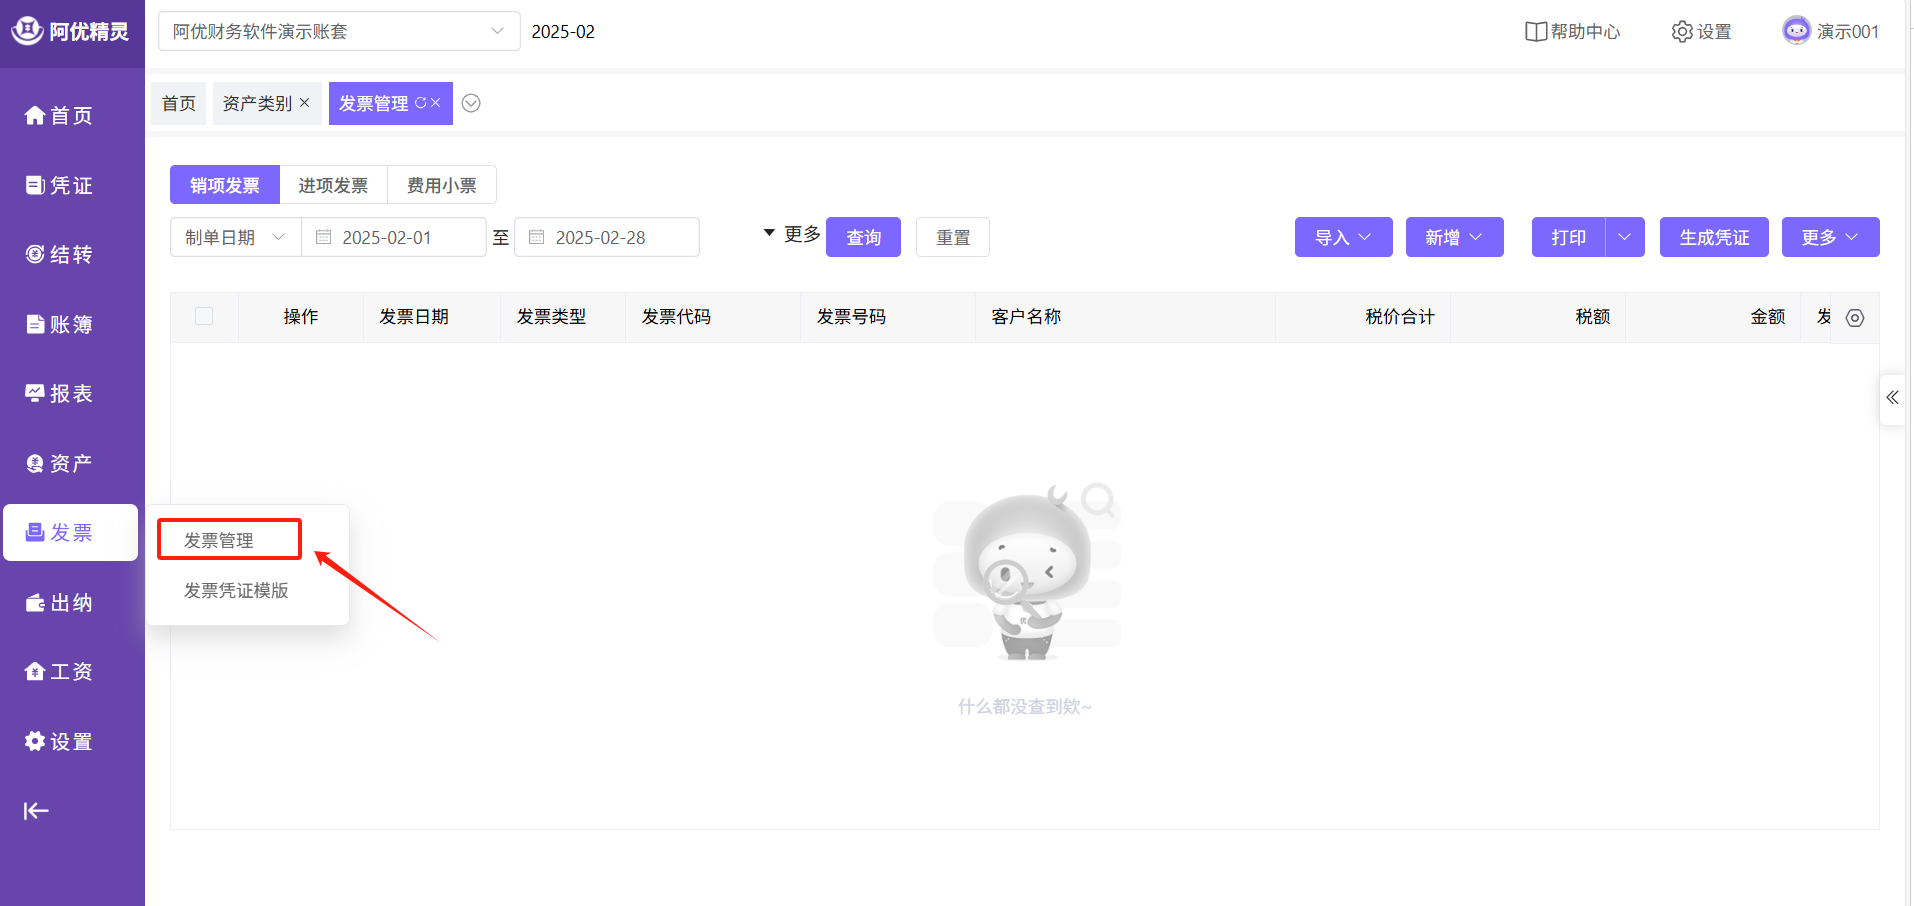Open the print options dropdown arrow
Image resolution: width=1914 pixels, height=906 pixels.
click(x=1625, y=238)
